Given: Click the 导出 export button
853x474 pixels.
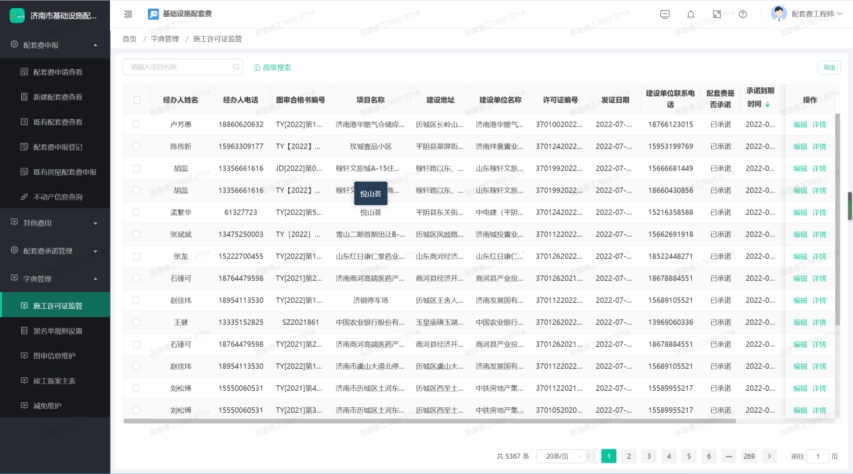Looking at the screenshot, I should (x=829, y=67).
